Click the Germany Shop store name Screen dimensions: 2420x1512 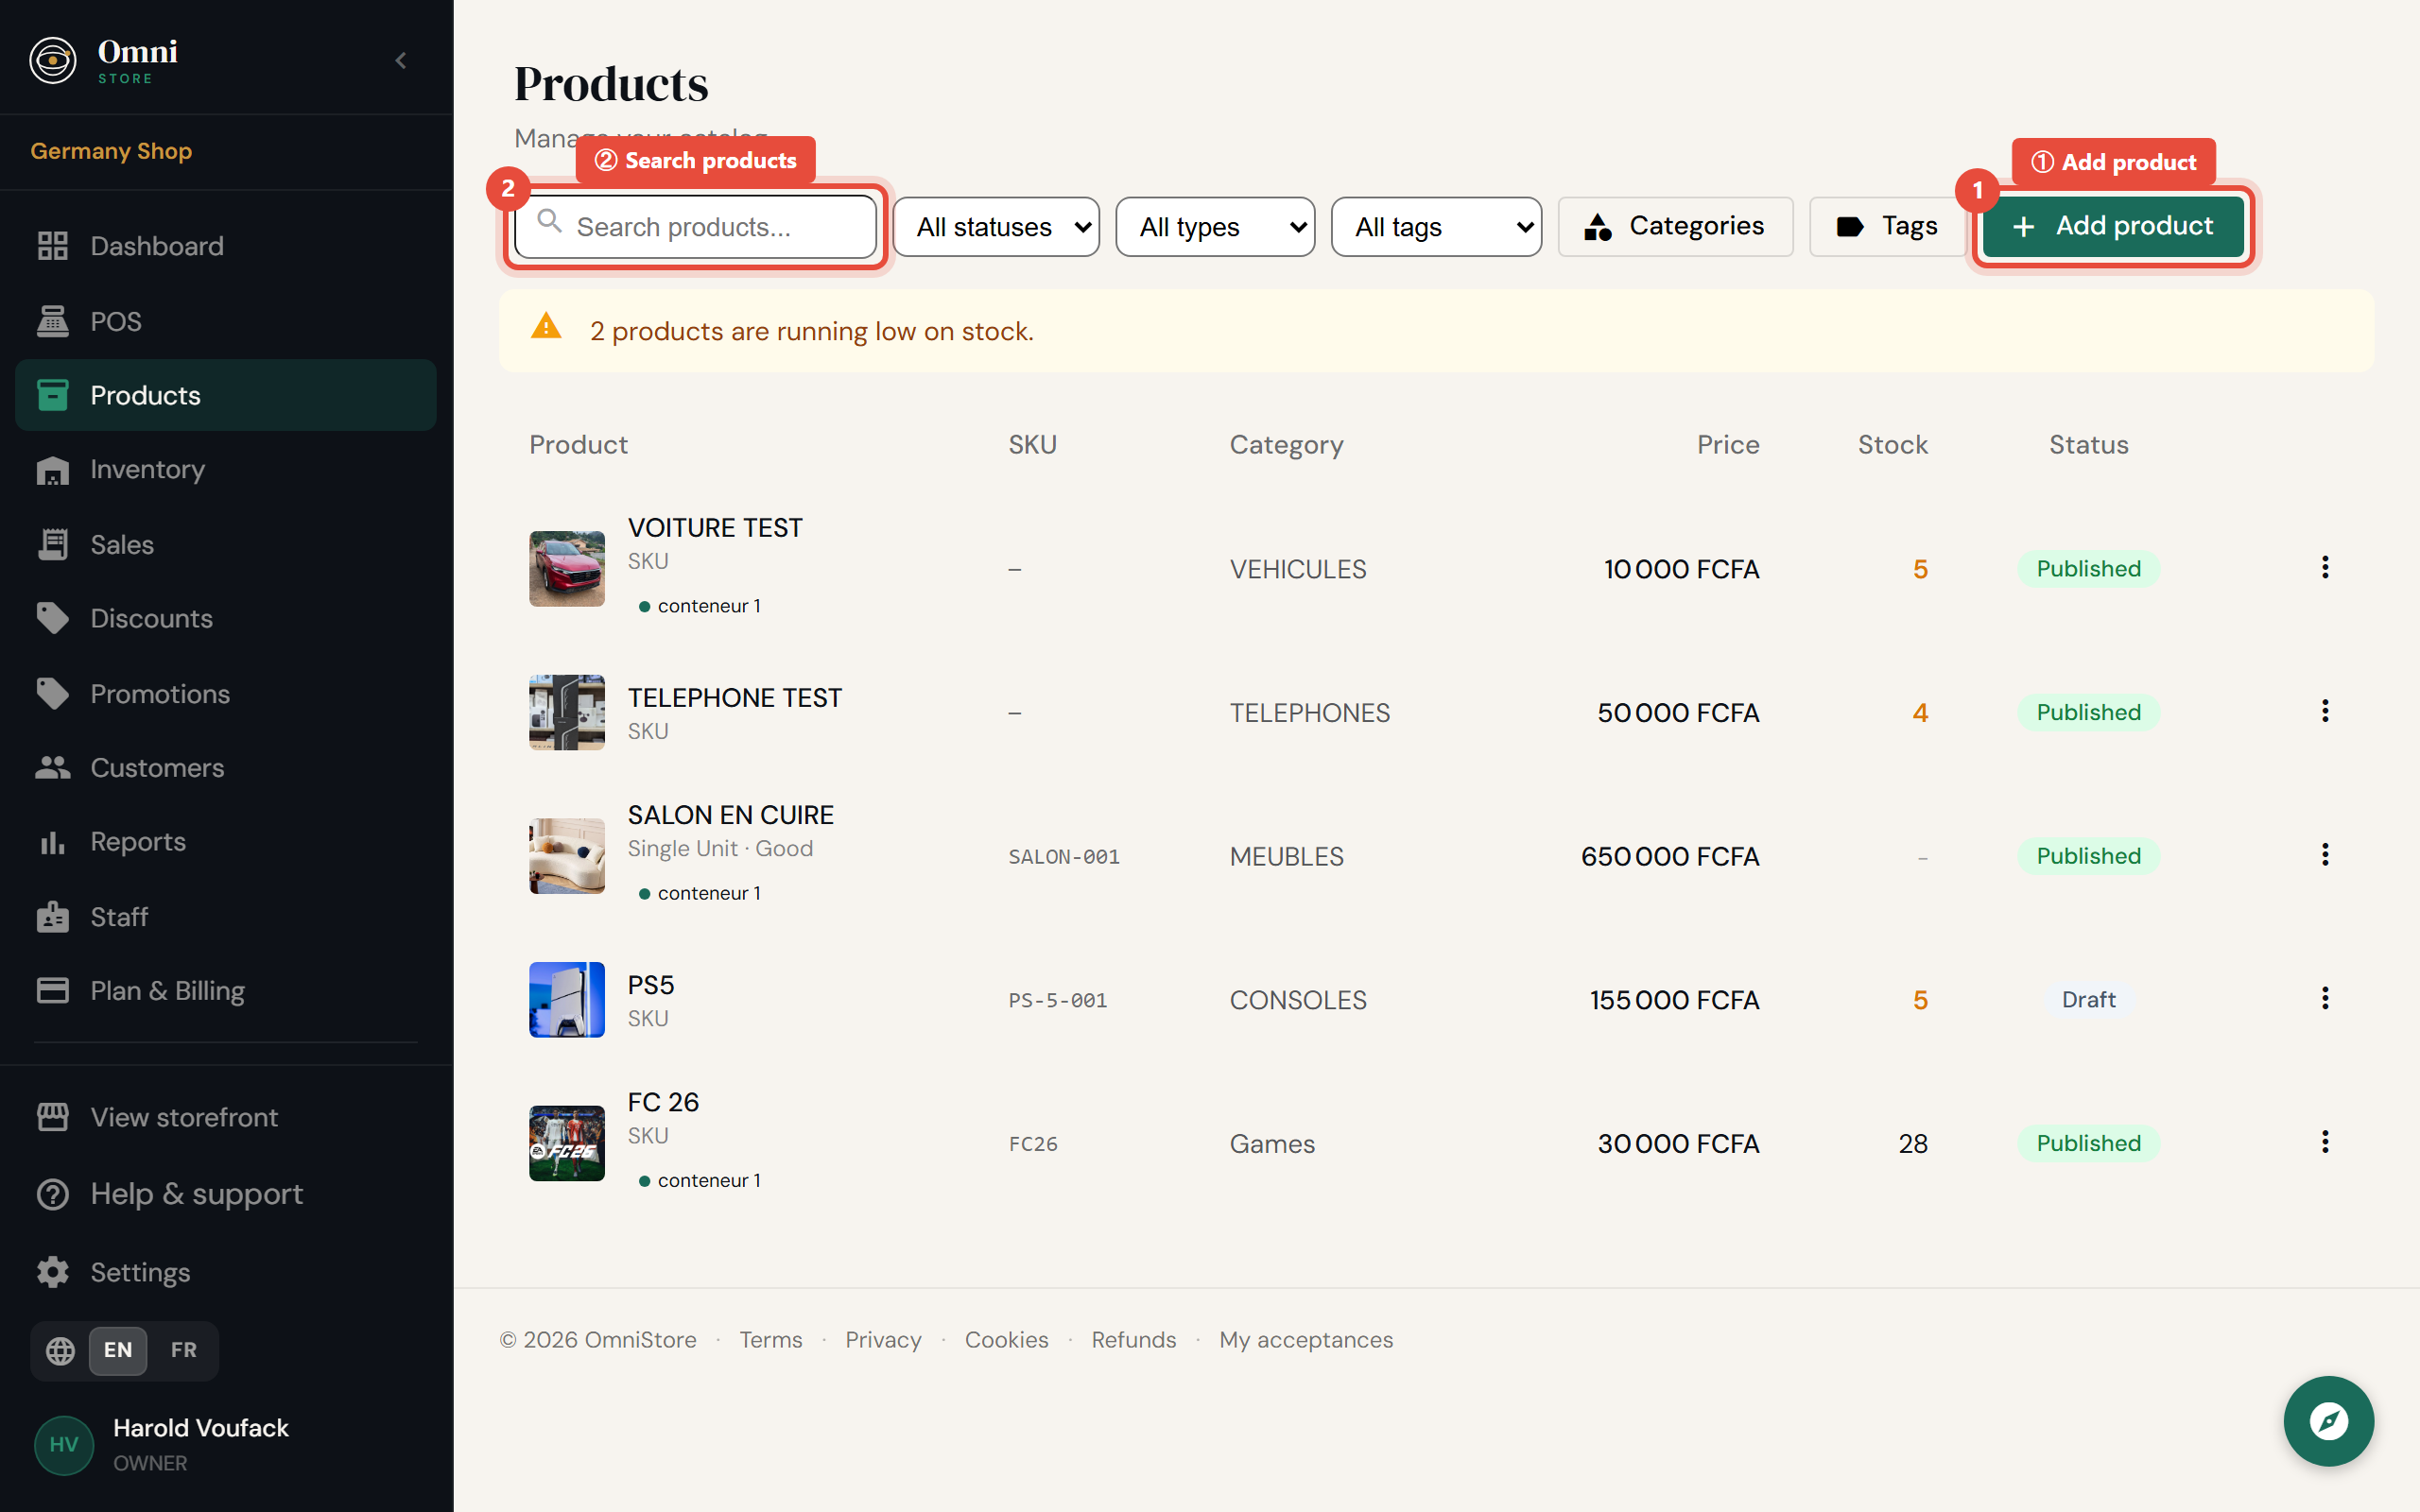point(111,151)
